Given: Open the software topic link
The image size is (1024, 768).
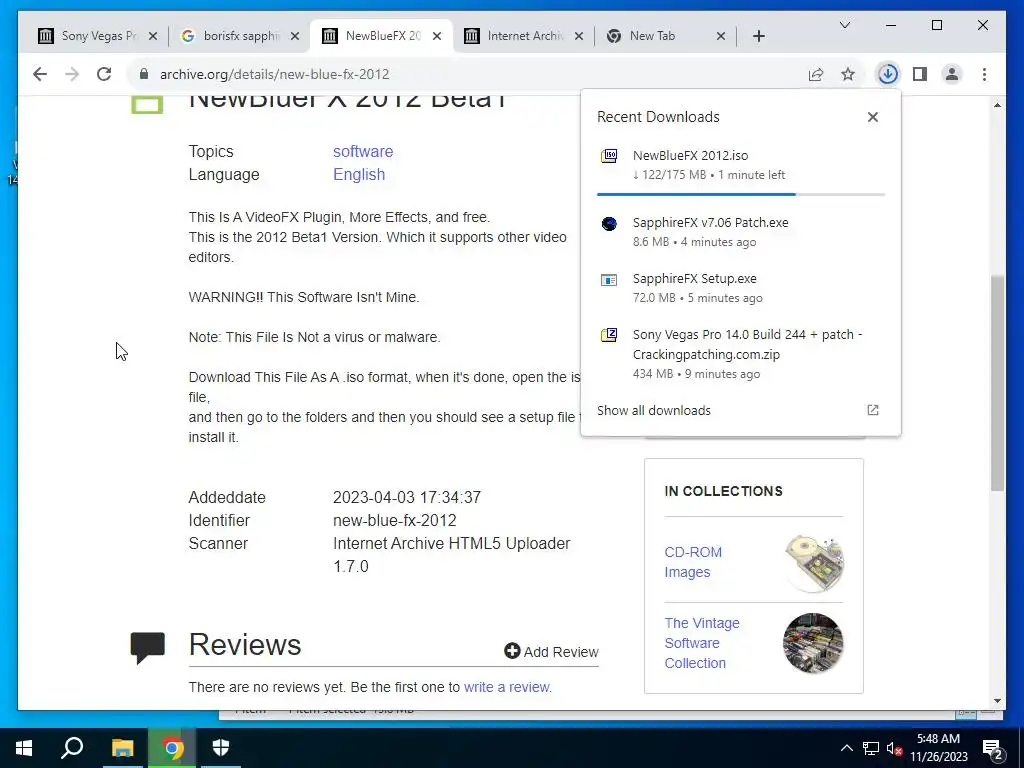Looking at the screenshot, I should coord(363,152).
